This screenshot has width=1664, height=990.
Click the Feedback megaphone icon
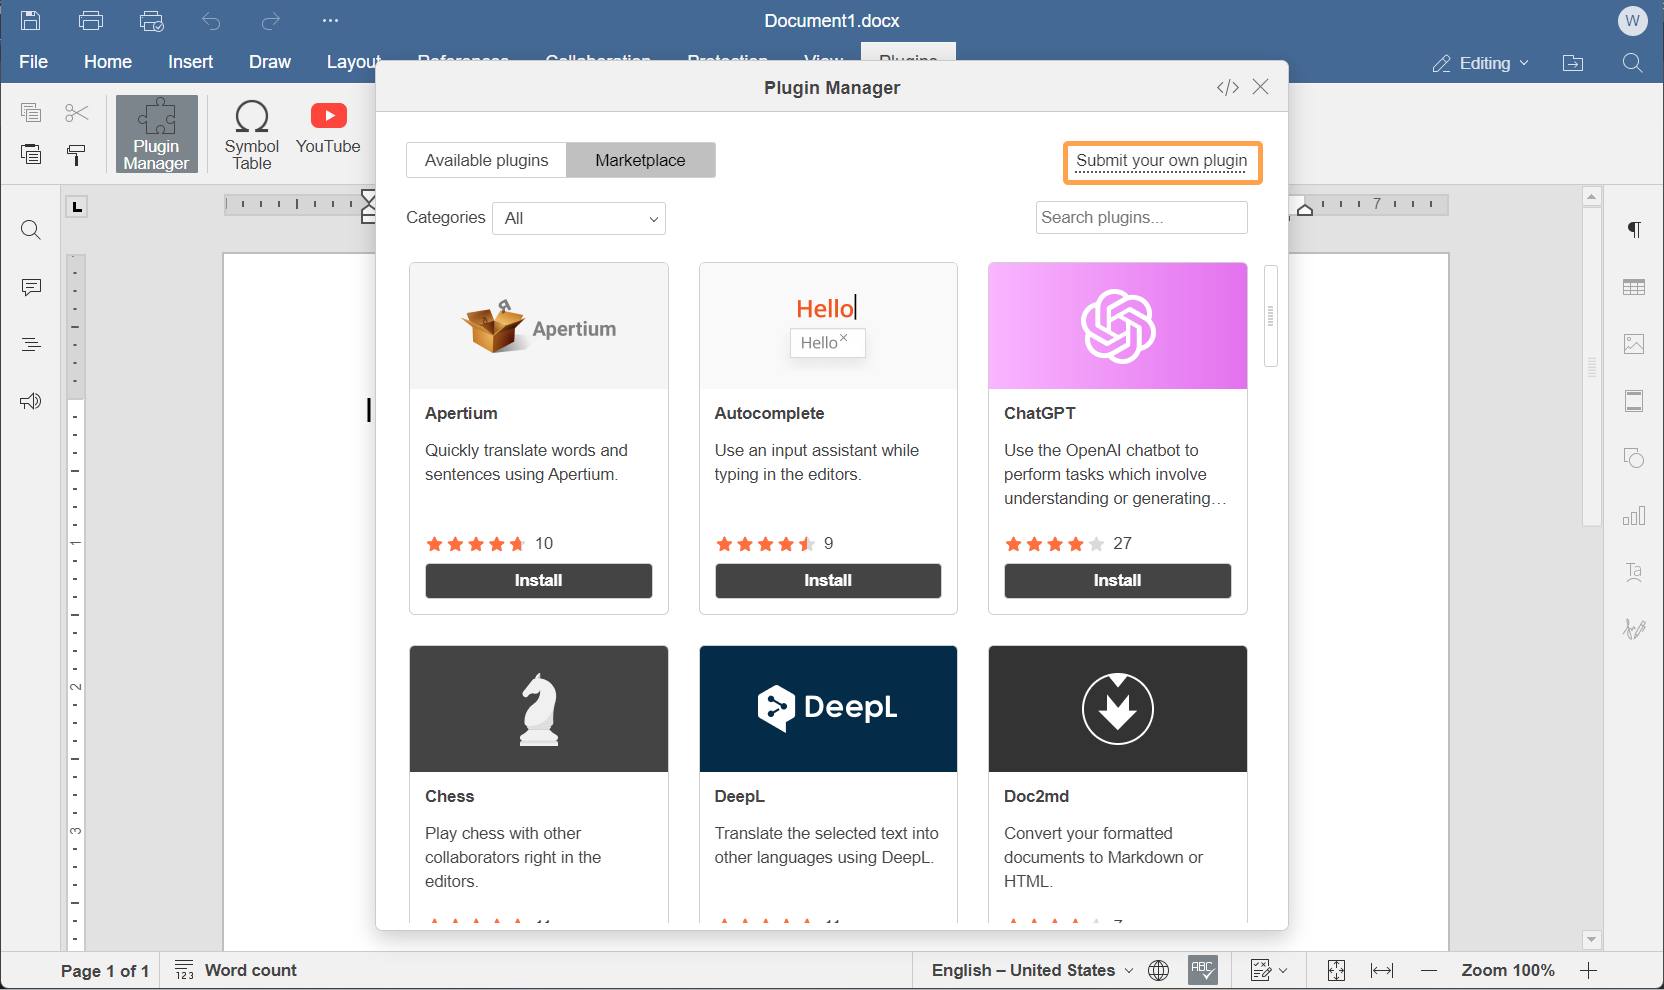pos(31,401)
